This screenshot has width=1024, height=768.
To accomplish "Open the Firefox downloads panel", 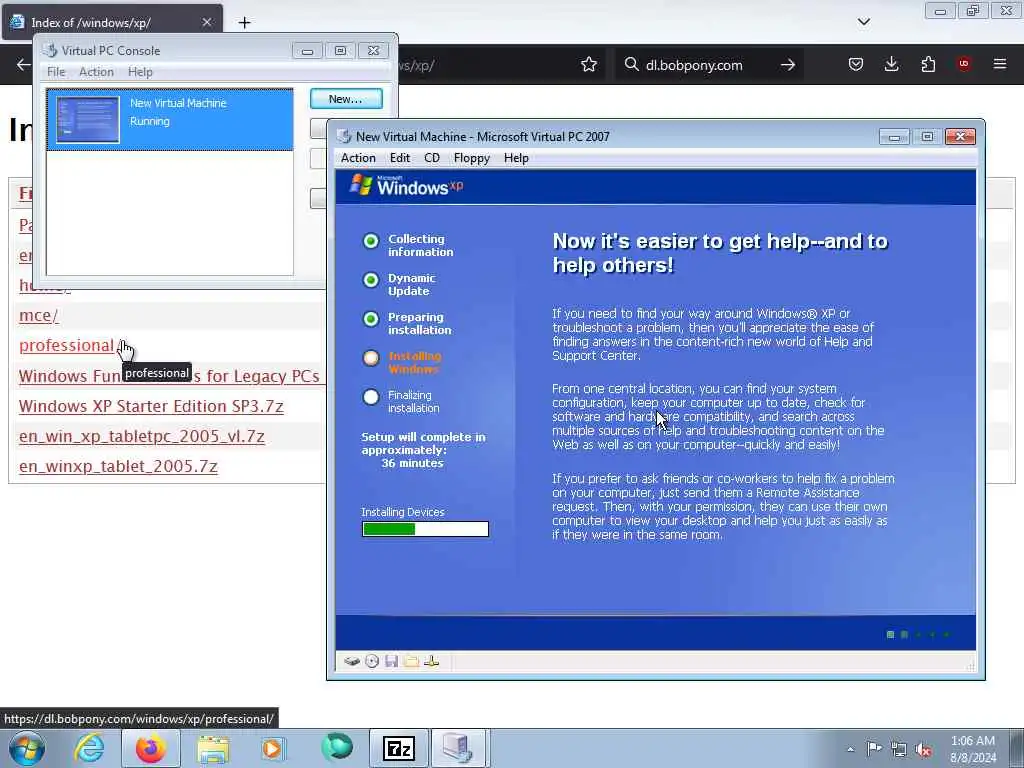I will [x=891, y=64].
